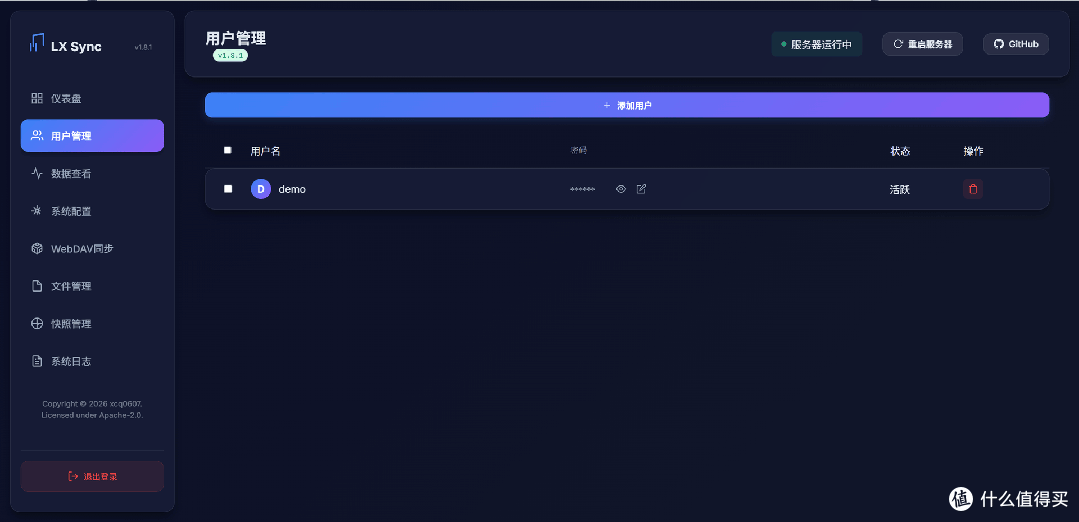
Task: Click the LX Sync logo icon
Action: 37,43
